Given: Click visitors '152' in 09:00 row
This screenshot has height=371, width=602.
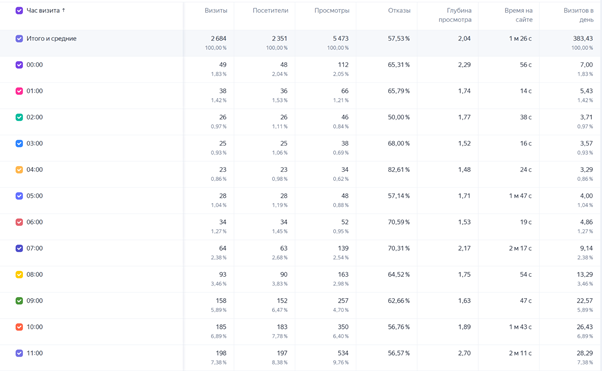Looking at the screenshot, I should point(282,301).
